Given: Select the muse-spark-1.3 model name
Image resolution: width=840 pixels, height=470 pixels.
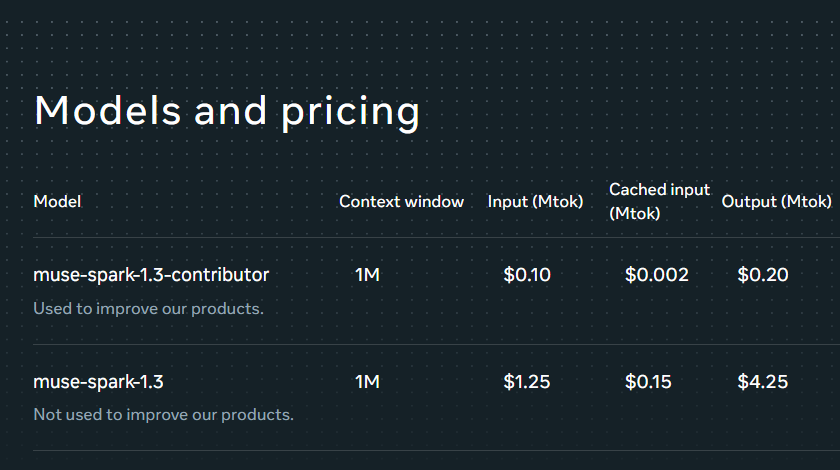Looking at the screenshot, I should (98, 382).
